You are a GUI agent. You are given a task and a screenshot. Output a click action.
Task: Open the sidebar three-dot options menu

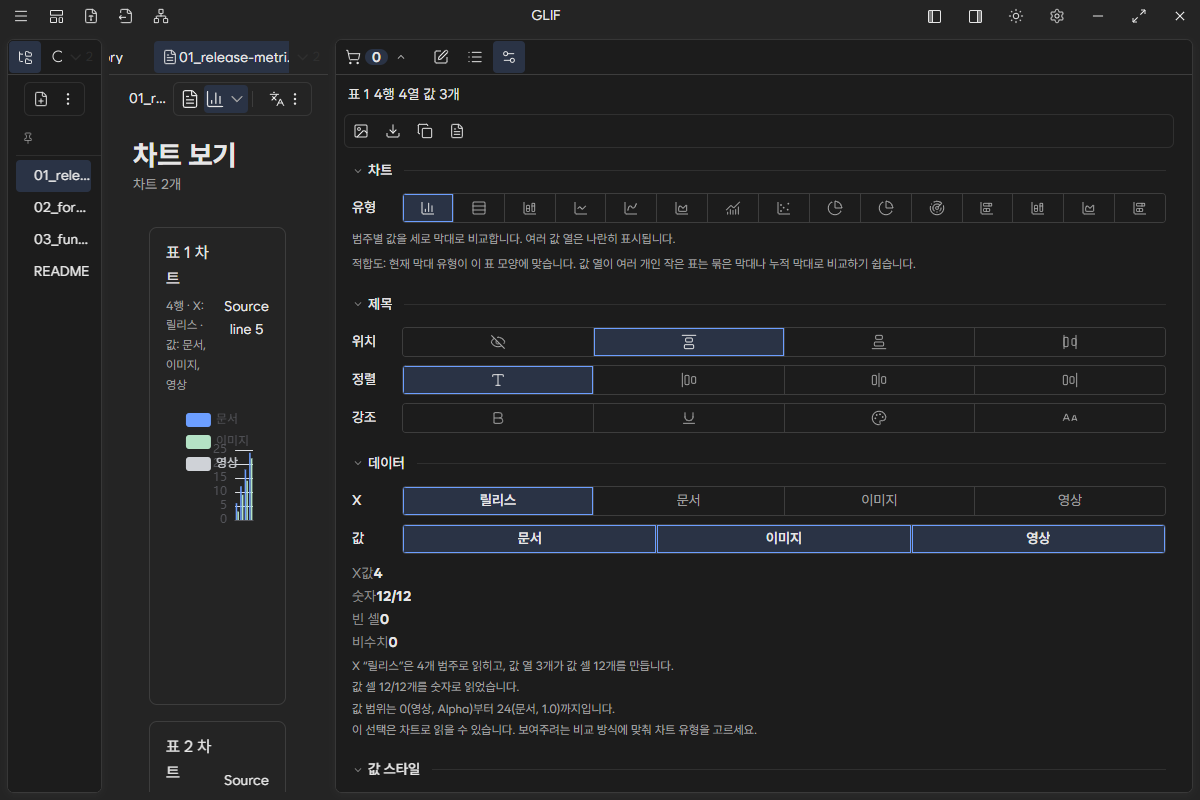click(68, 99)
